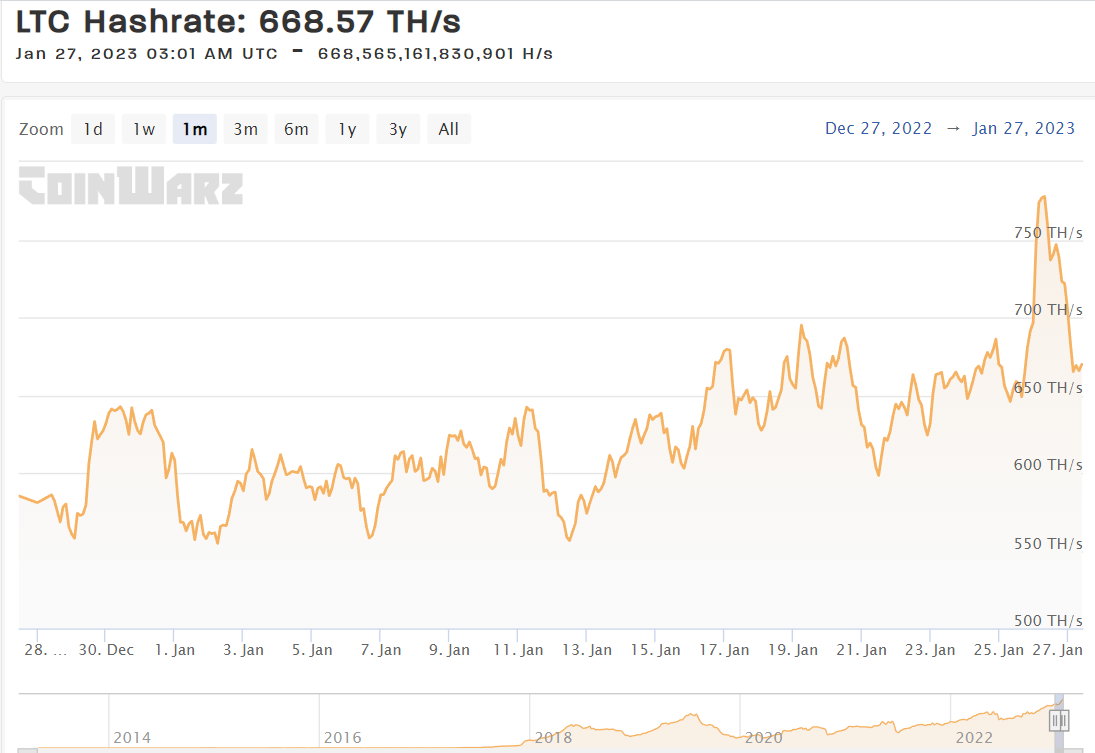Click the 27. Jan axis date
Screen dimensions: 1095x753
1057,650
